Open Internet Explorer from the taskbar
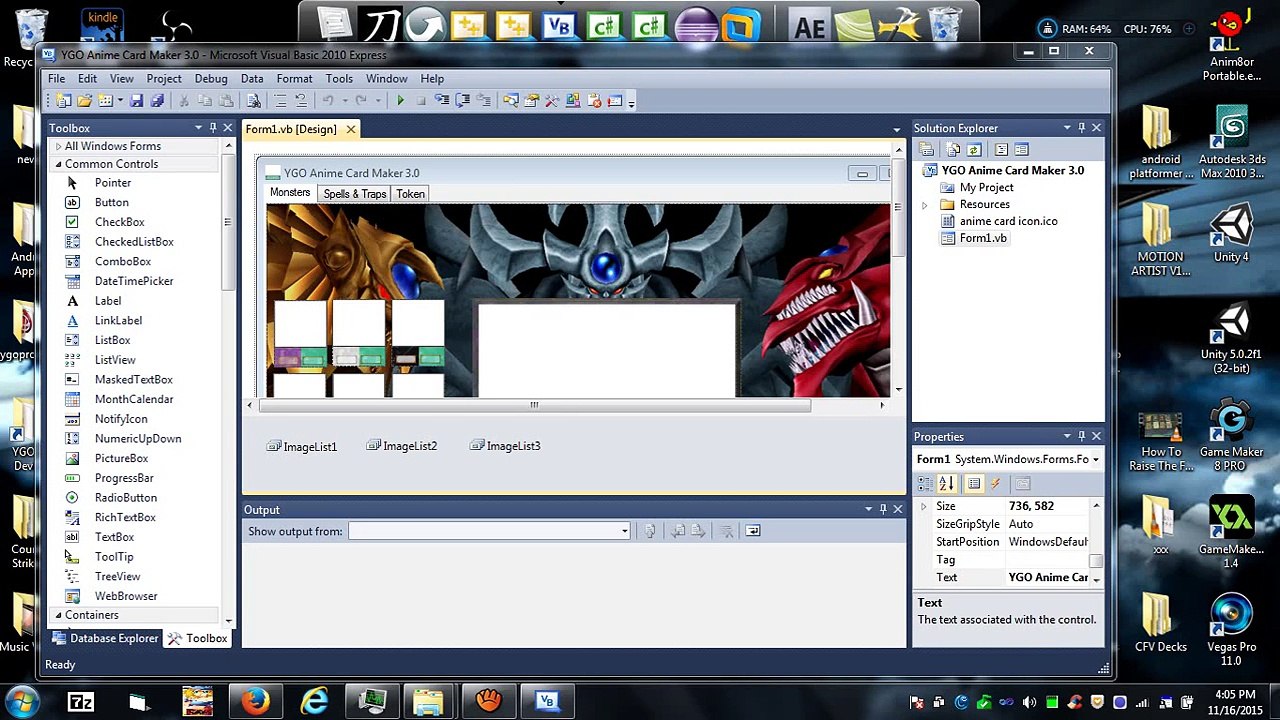This screenshot has height=720, width=1280. point(315,701)
